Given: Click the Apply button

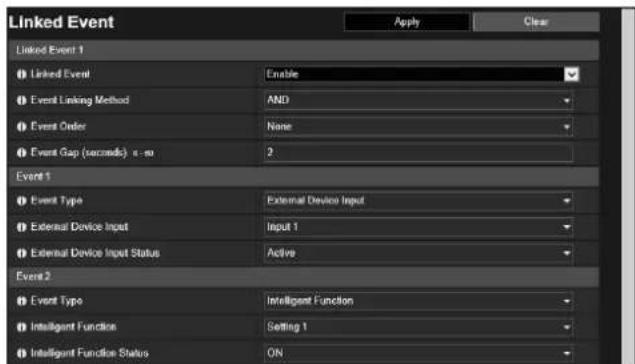Looking at the screenshot, I should click(x=407, y=22).
